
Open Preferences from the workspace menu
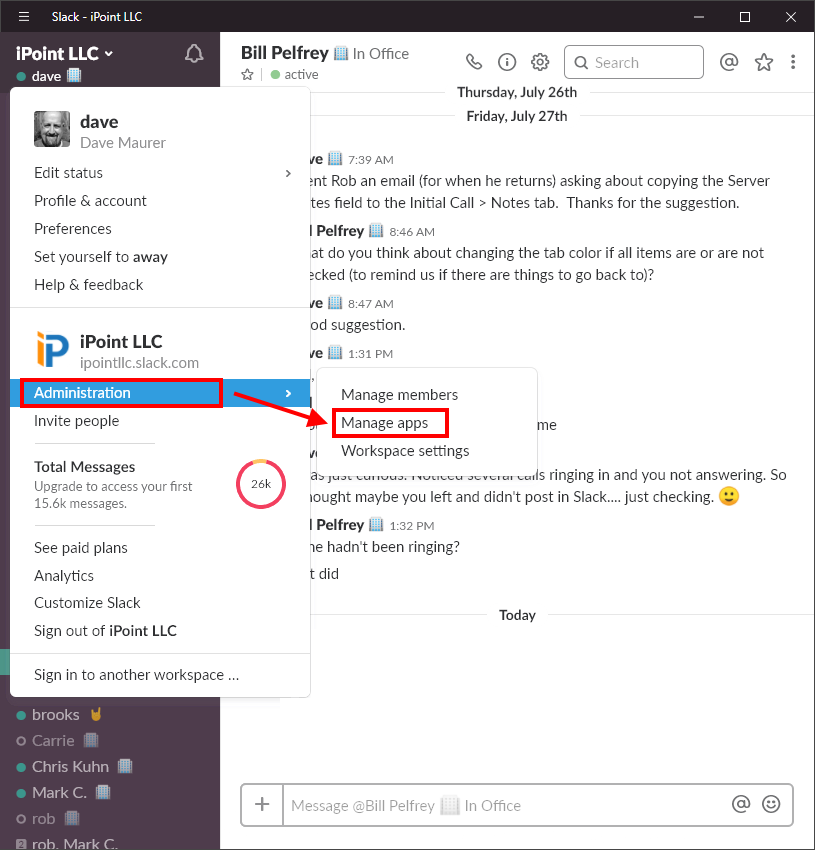point(73,228)
